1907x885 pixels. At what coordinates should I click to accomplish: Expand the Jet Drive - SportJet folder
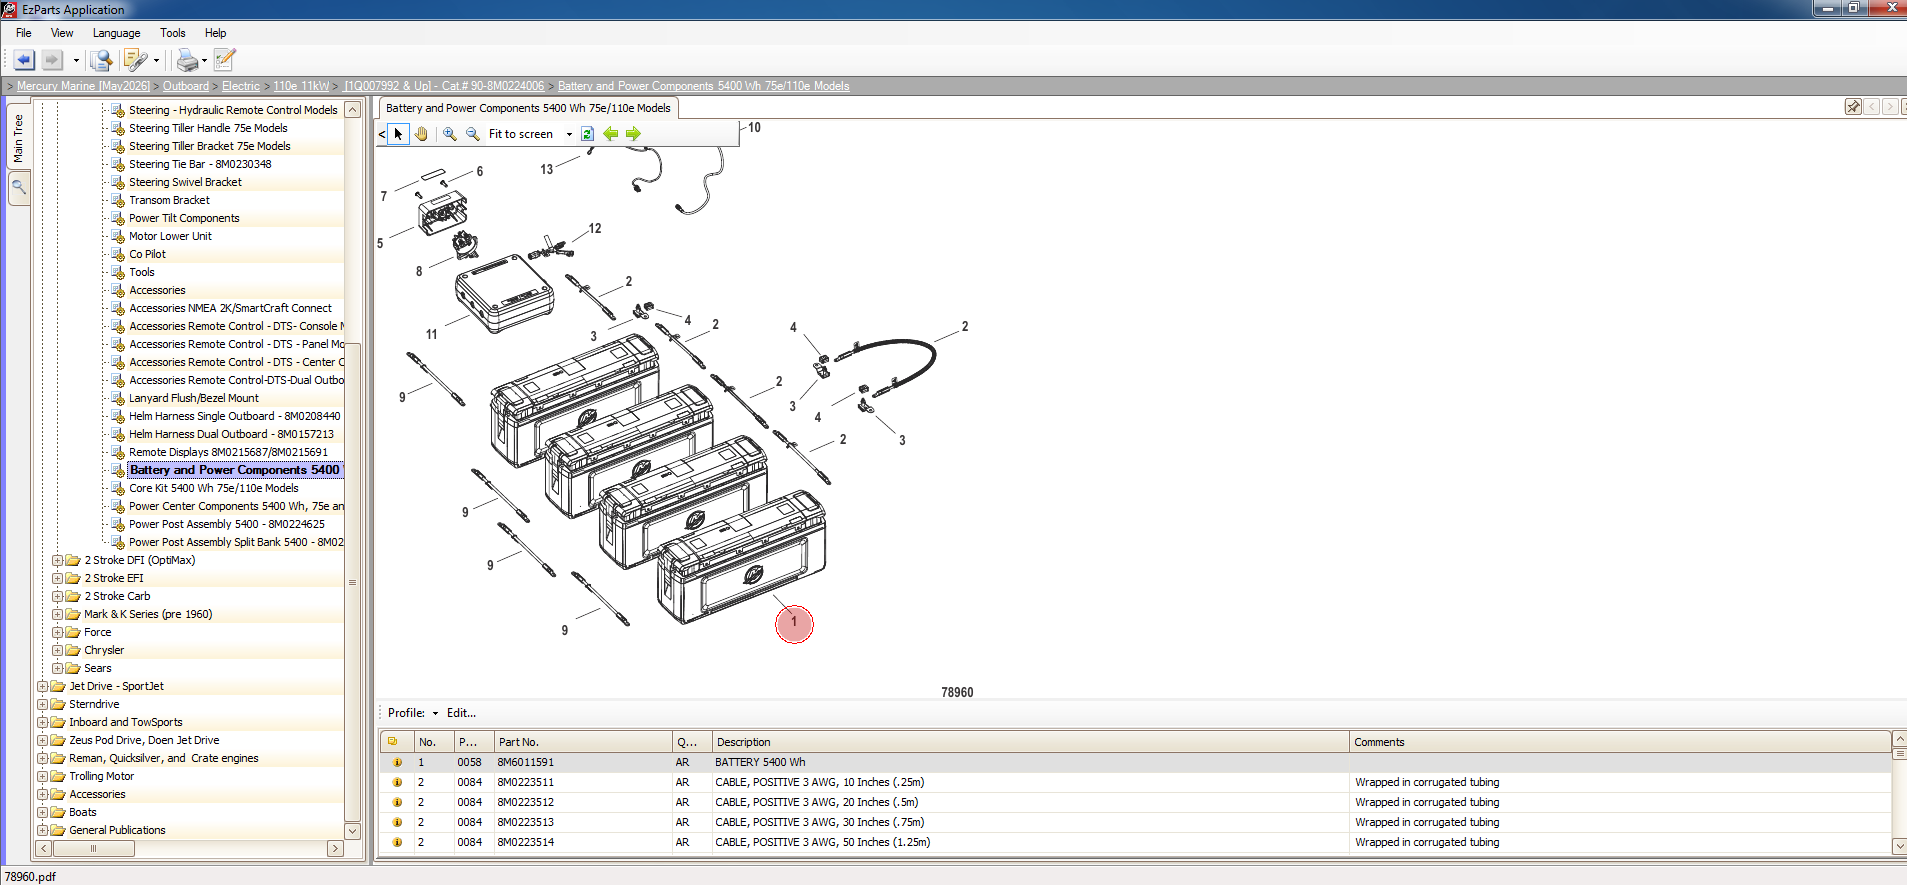click(x=42, y=686)
